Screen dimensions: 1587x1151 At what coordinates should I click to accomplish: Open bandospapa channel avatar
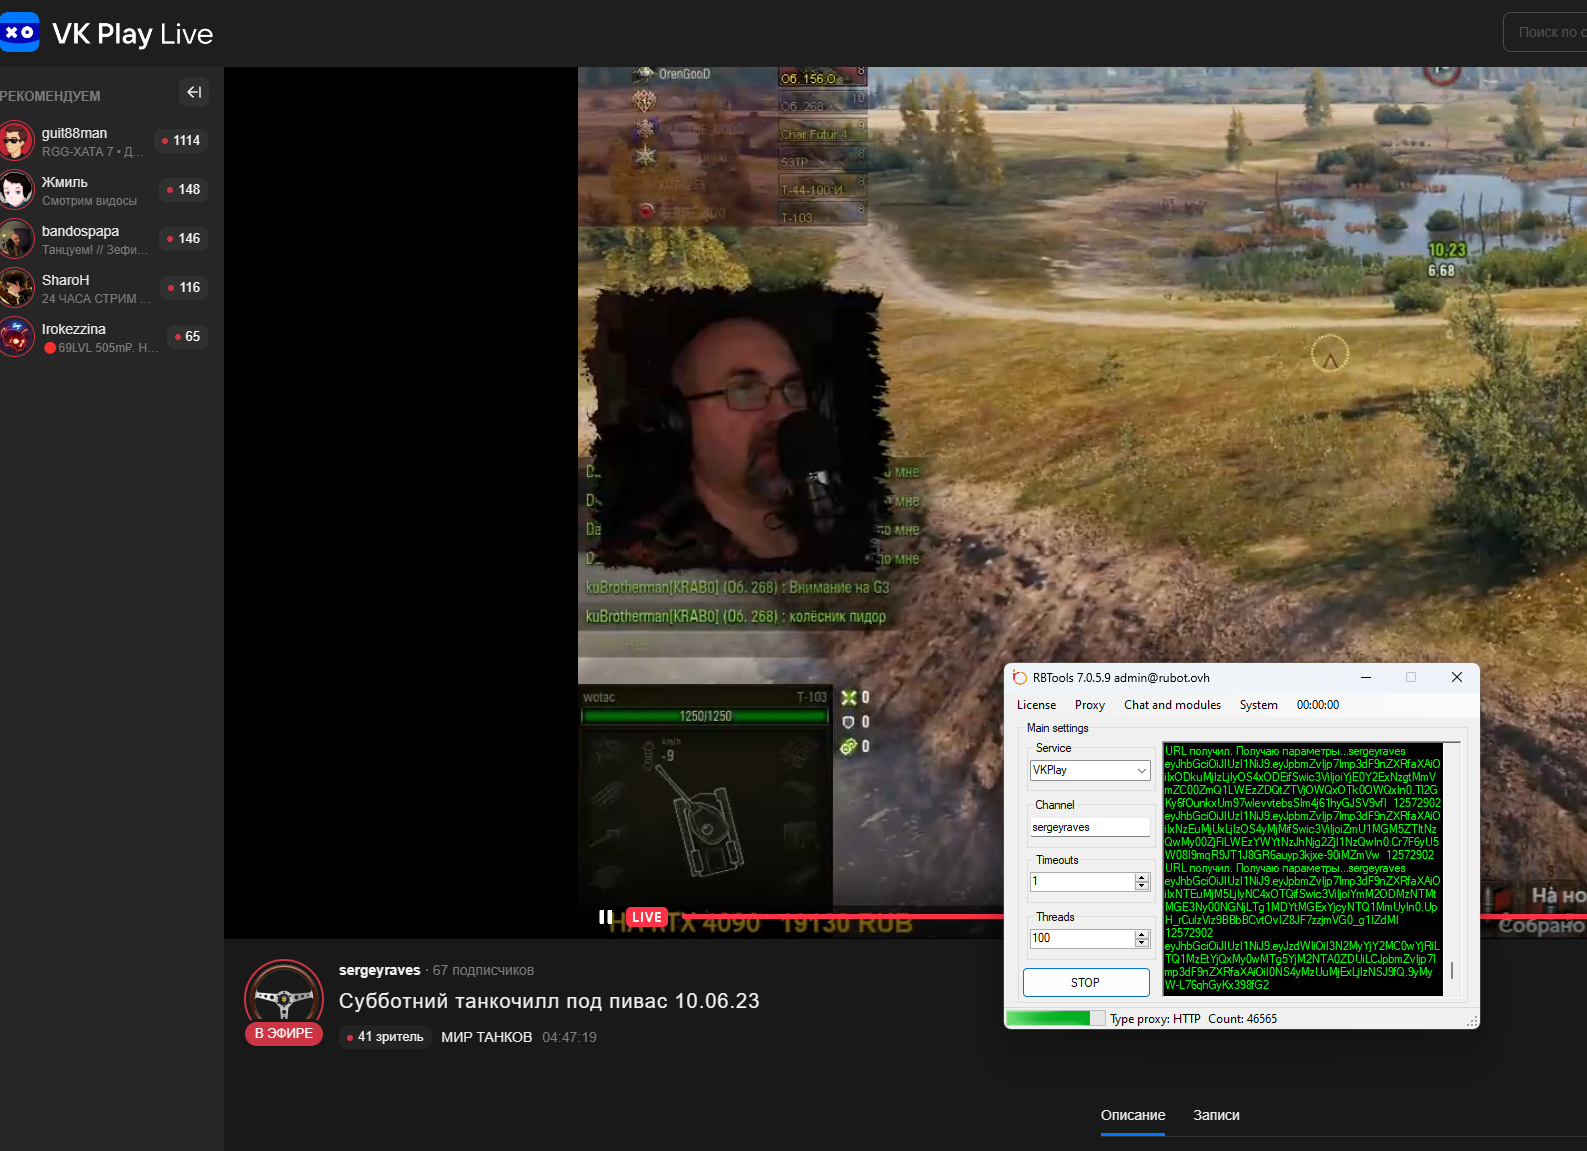(17, 239)
